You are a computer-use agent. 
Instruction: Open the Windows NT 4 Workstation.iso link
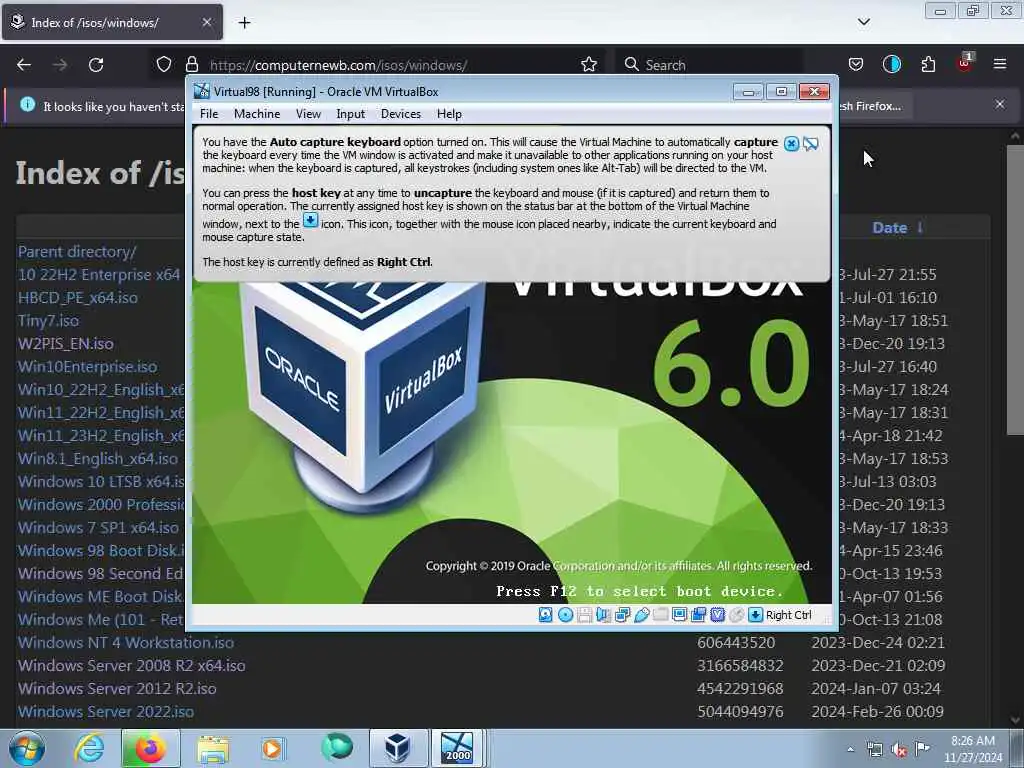point(125,643)
